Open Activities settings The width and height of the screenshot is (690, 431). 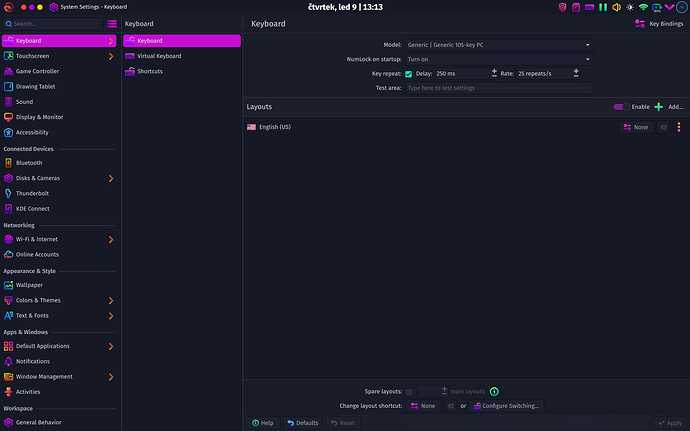pyautogui.click(x=59, y=392)
